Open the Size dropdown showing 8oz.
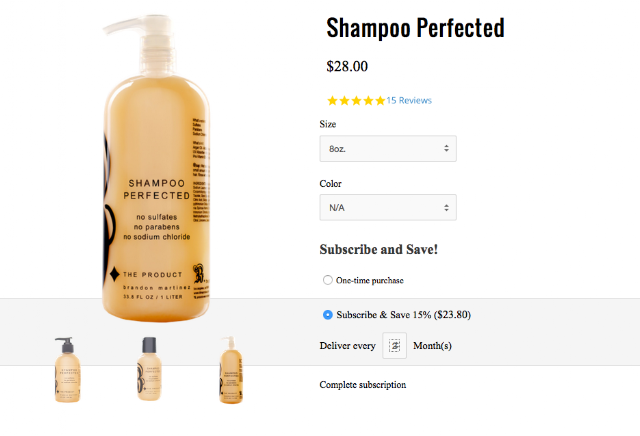 click(388, 149)
